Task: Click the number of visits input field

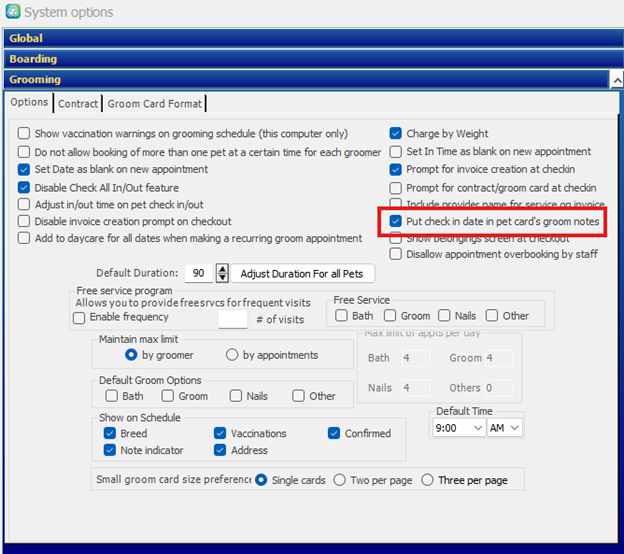Action: 233,319
